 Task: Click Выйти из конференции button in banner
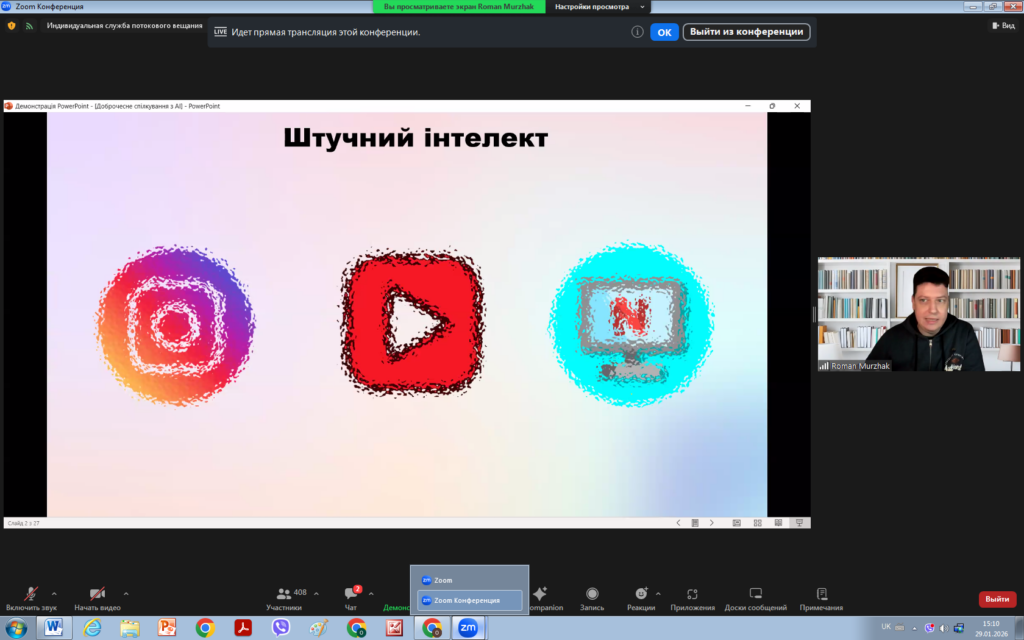tap(746, 32)
